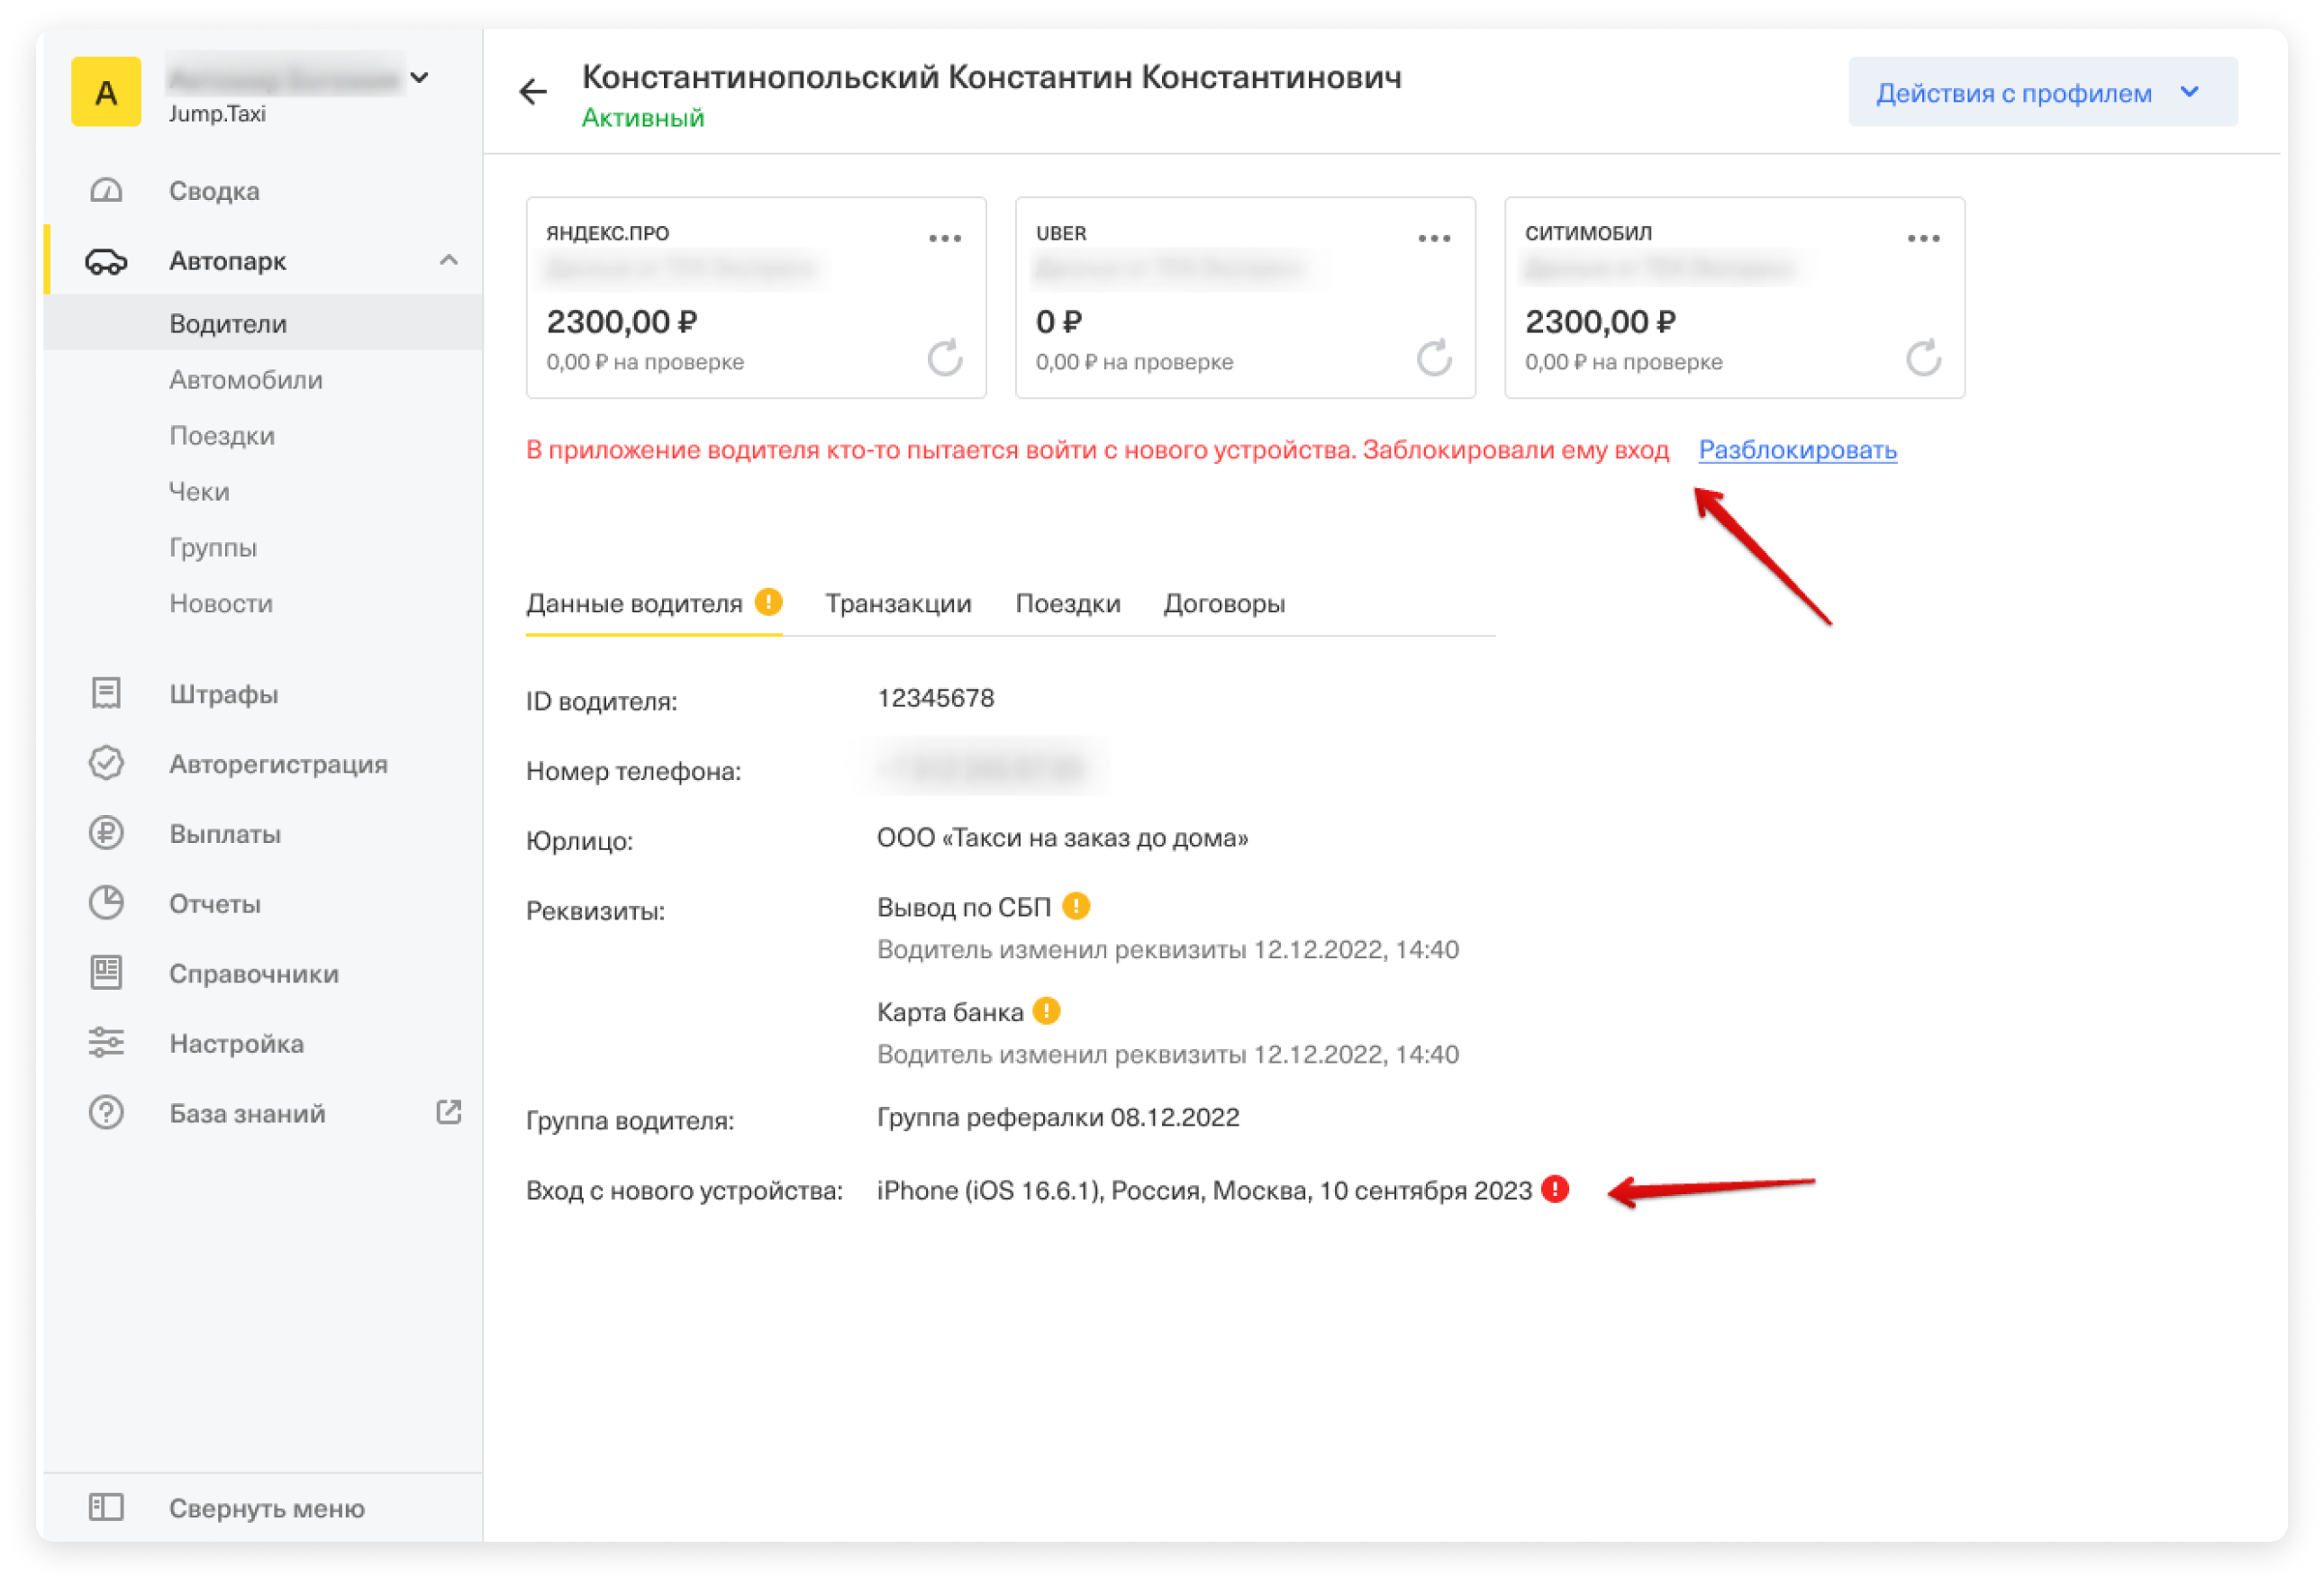2324x1585 pixels.
Task: Open three-dot menu on Яндекс.Про card
Action: coord(944,238)
